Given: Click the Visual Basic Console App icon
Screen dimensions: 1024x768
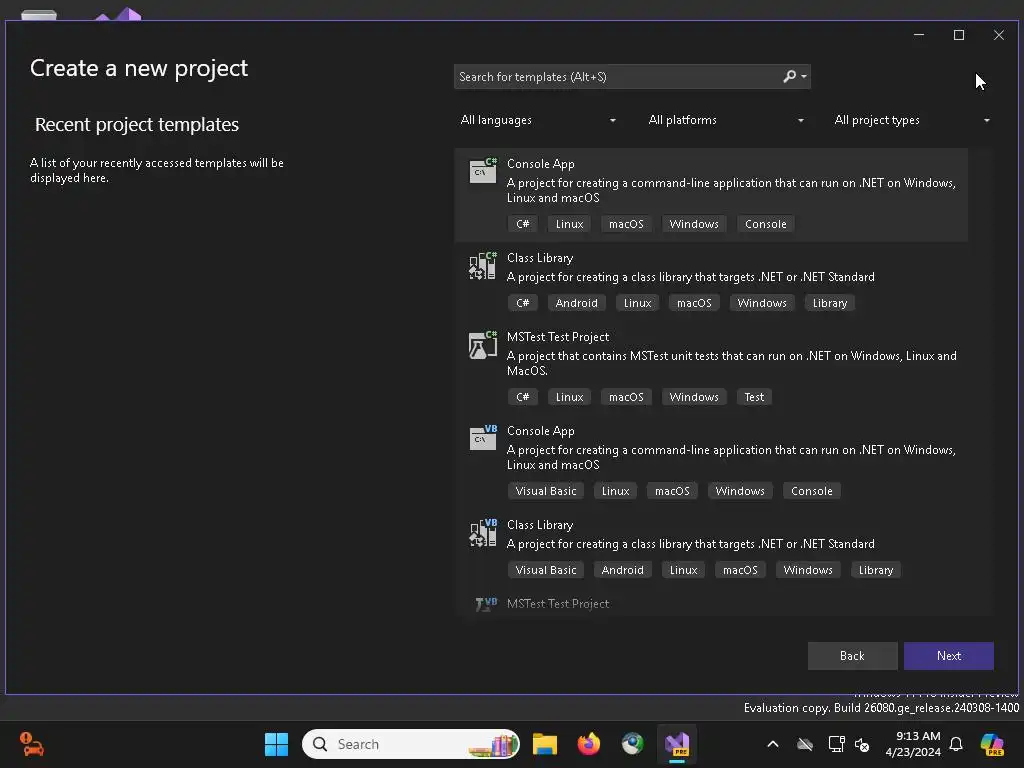Looking at the screenshot, I should pos(483,438).
